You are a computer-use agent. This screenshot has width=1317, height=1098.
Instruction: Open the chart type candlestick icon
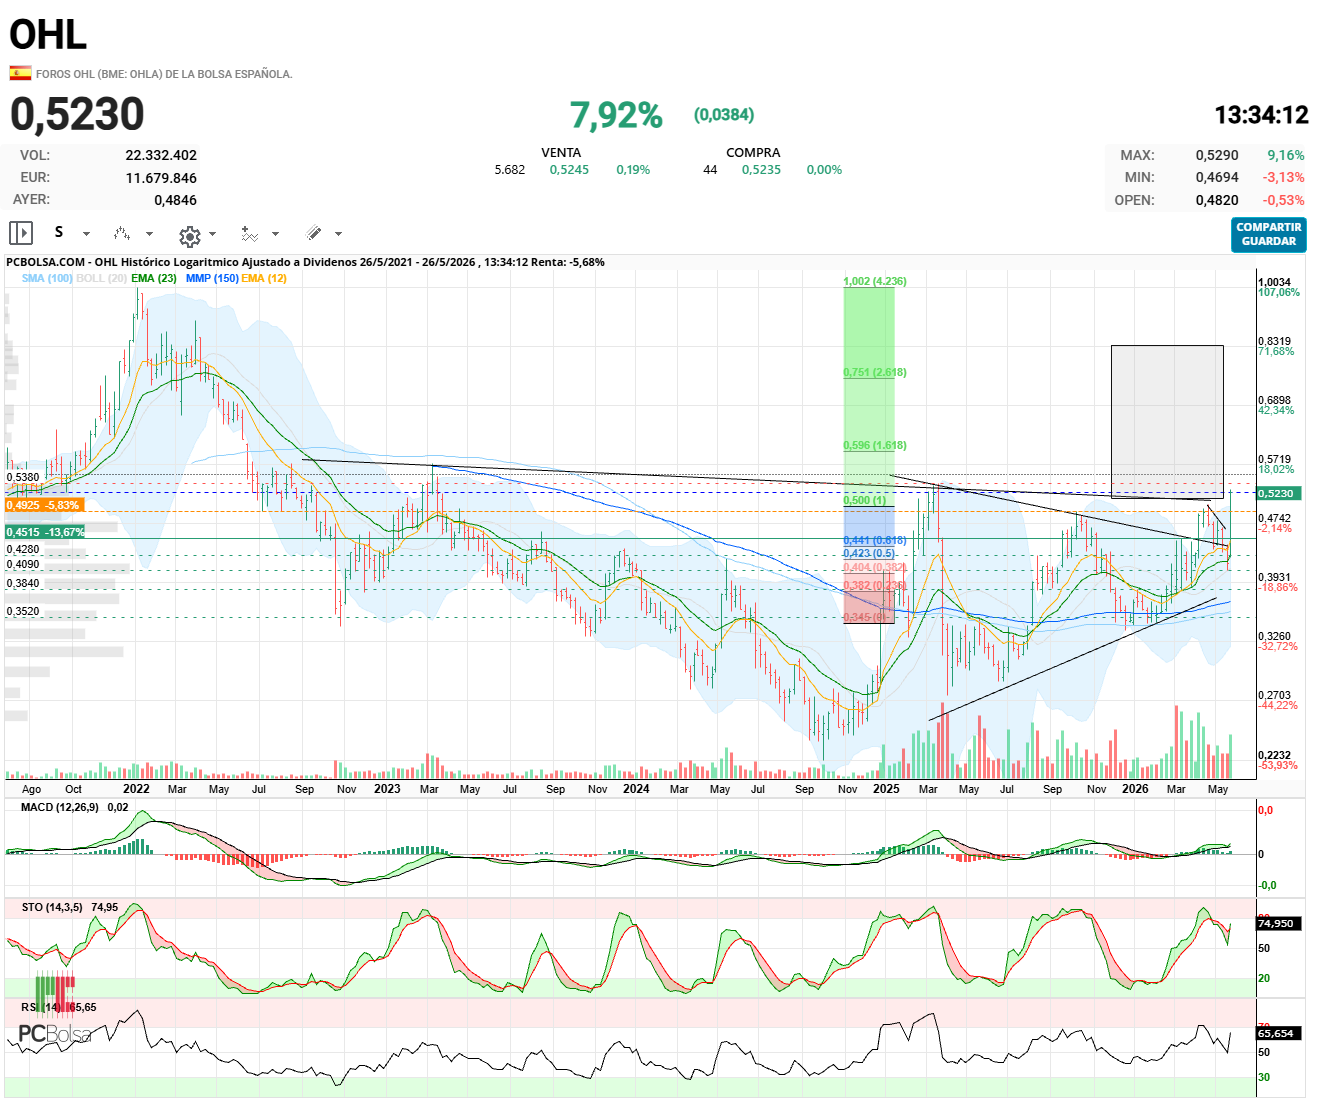pos(122,233)
